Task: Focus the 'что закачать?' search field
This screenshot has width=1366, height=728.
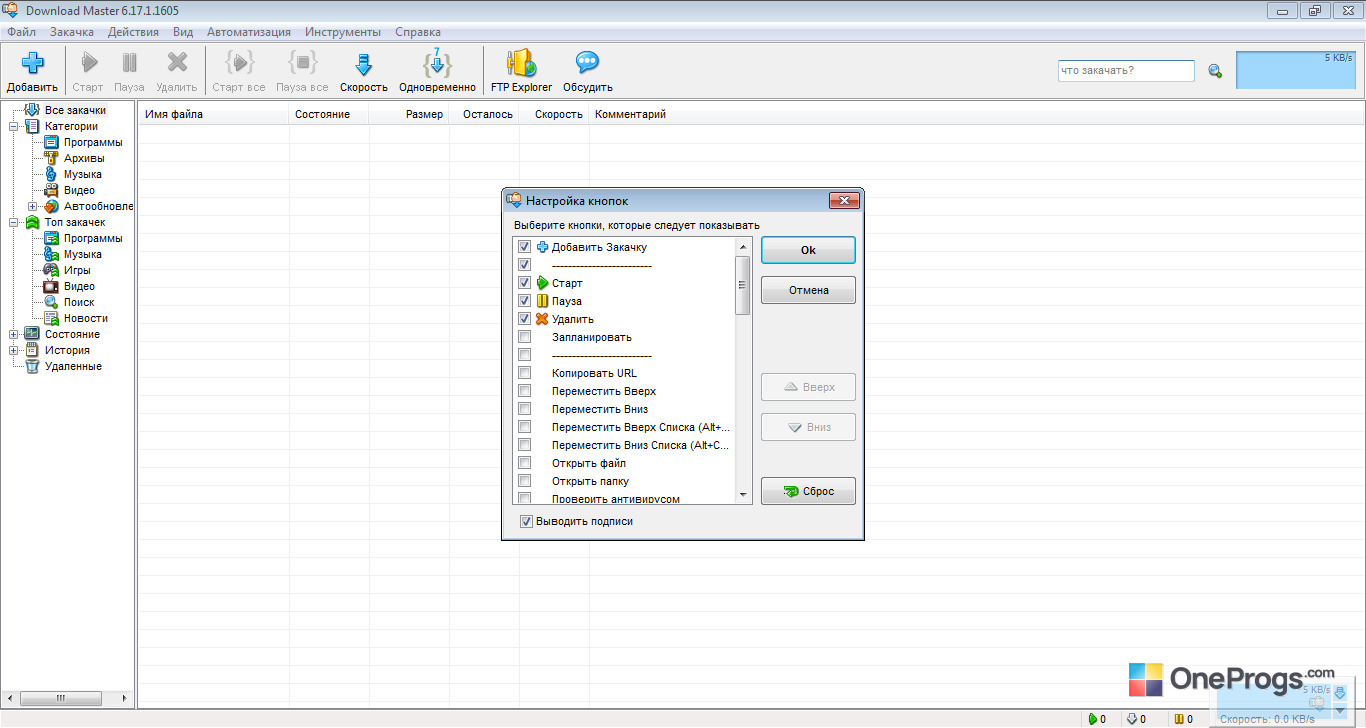Action: tap(1126, 71)
